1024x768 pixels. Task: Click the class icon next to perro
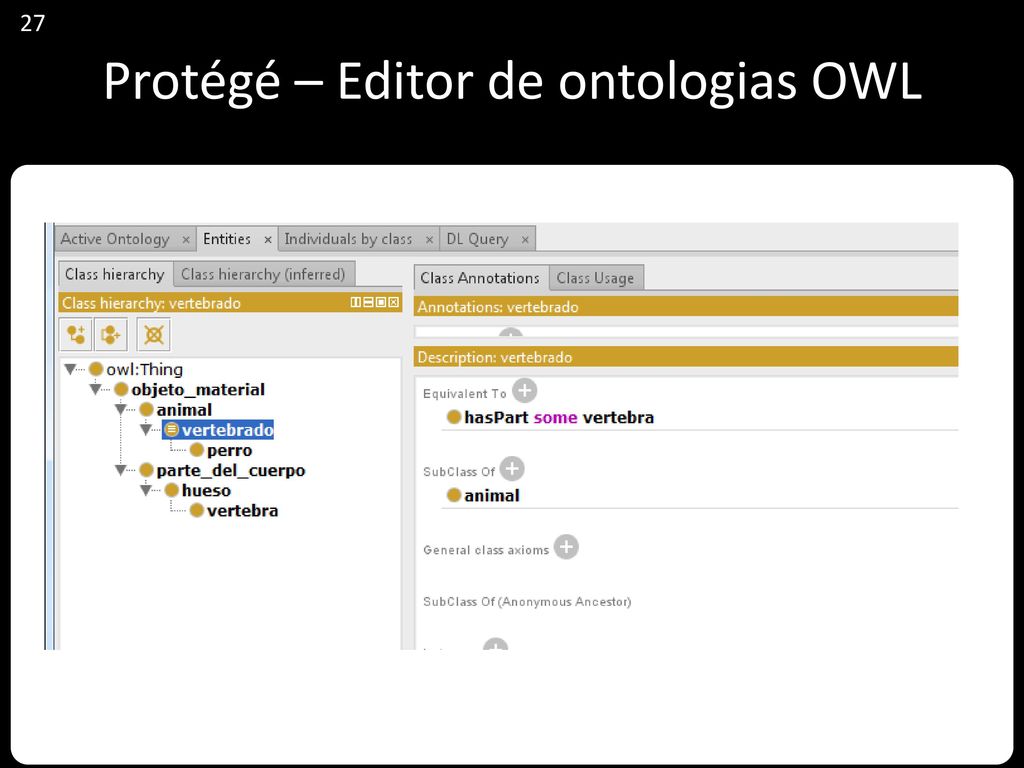point(197,450)
